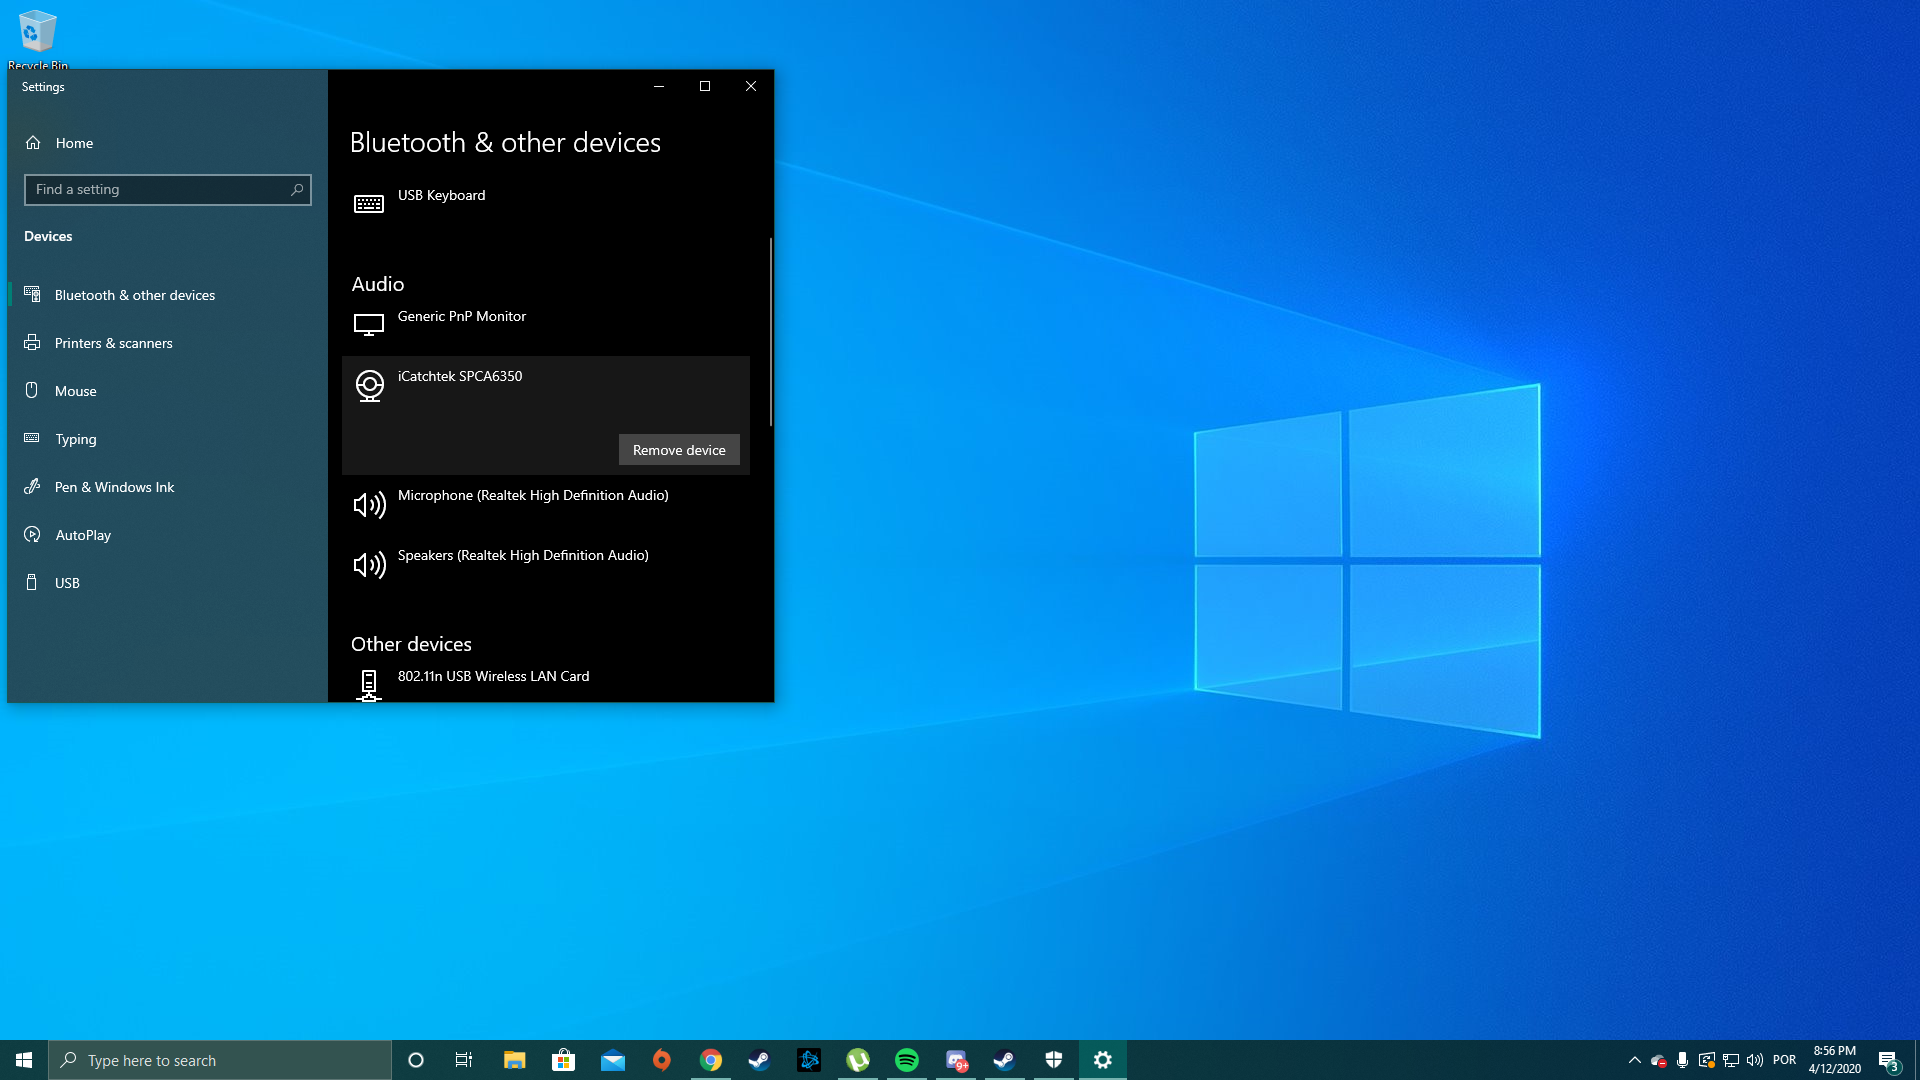Open the volume tray icon
The image size is (1920, 1080).
[x=1755, y=1060]
